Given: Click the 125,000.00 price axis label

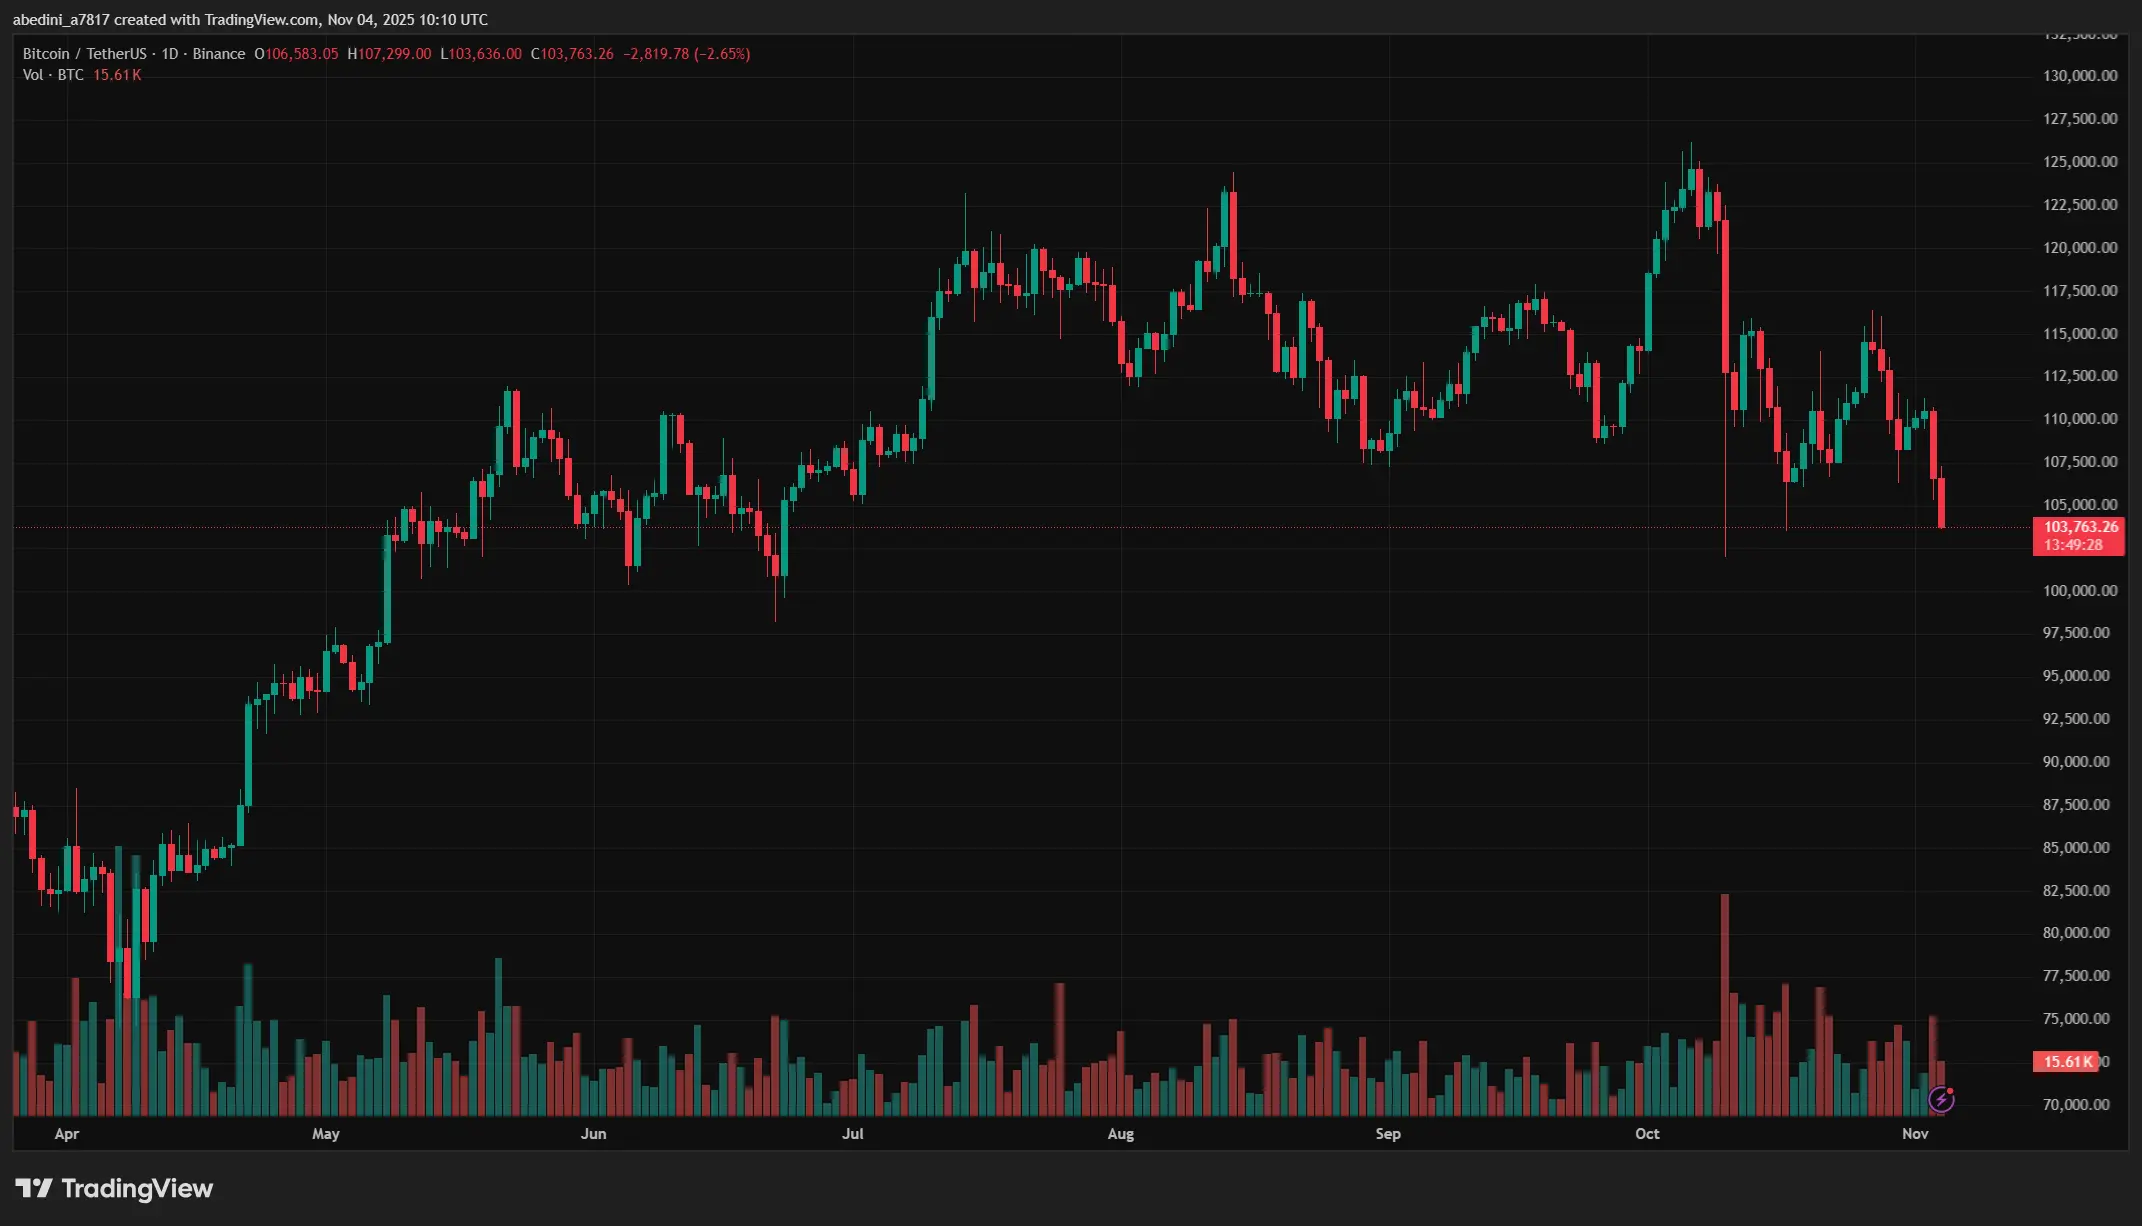Looking at the screenshot, I should [x=2079, y=162].
